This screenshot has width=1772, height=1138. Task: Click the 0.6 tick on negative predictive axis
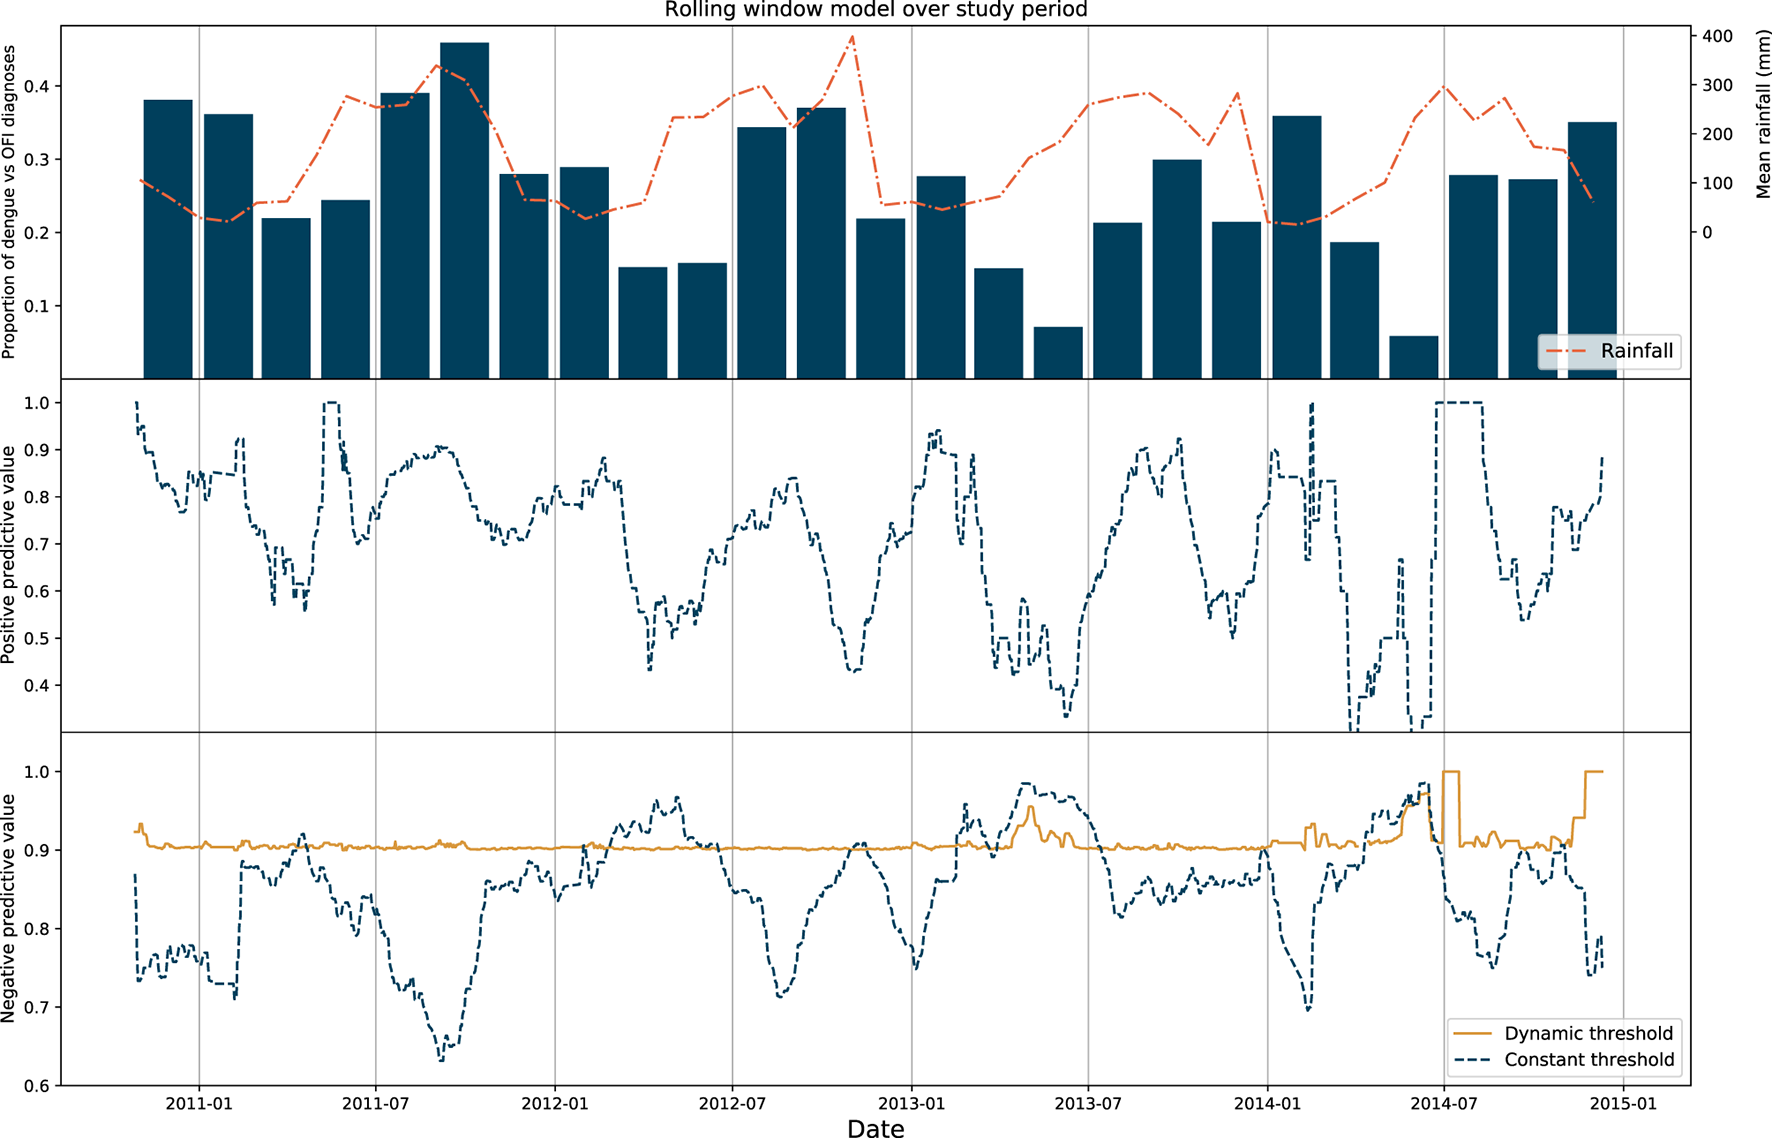tap(38, 1086)
